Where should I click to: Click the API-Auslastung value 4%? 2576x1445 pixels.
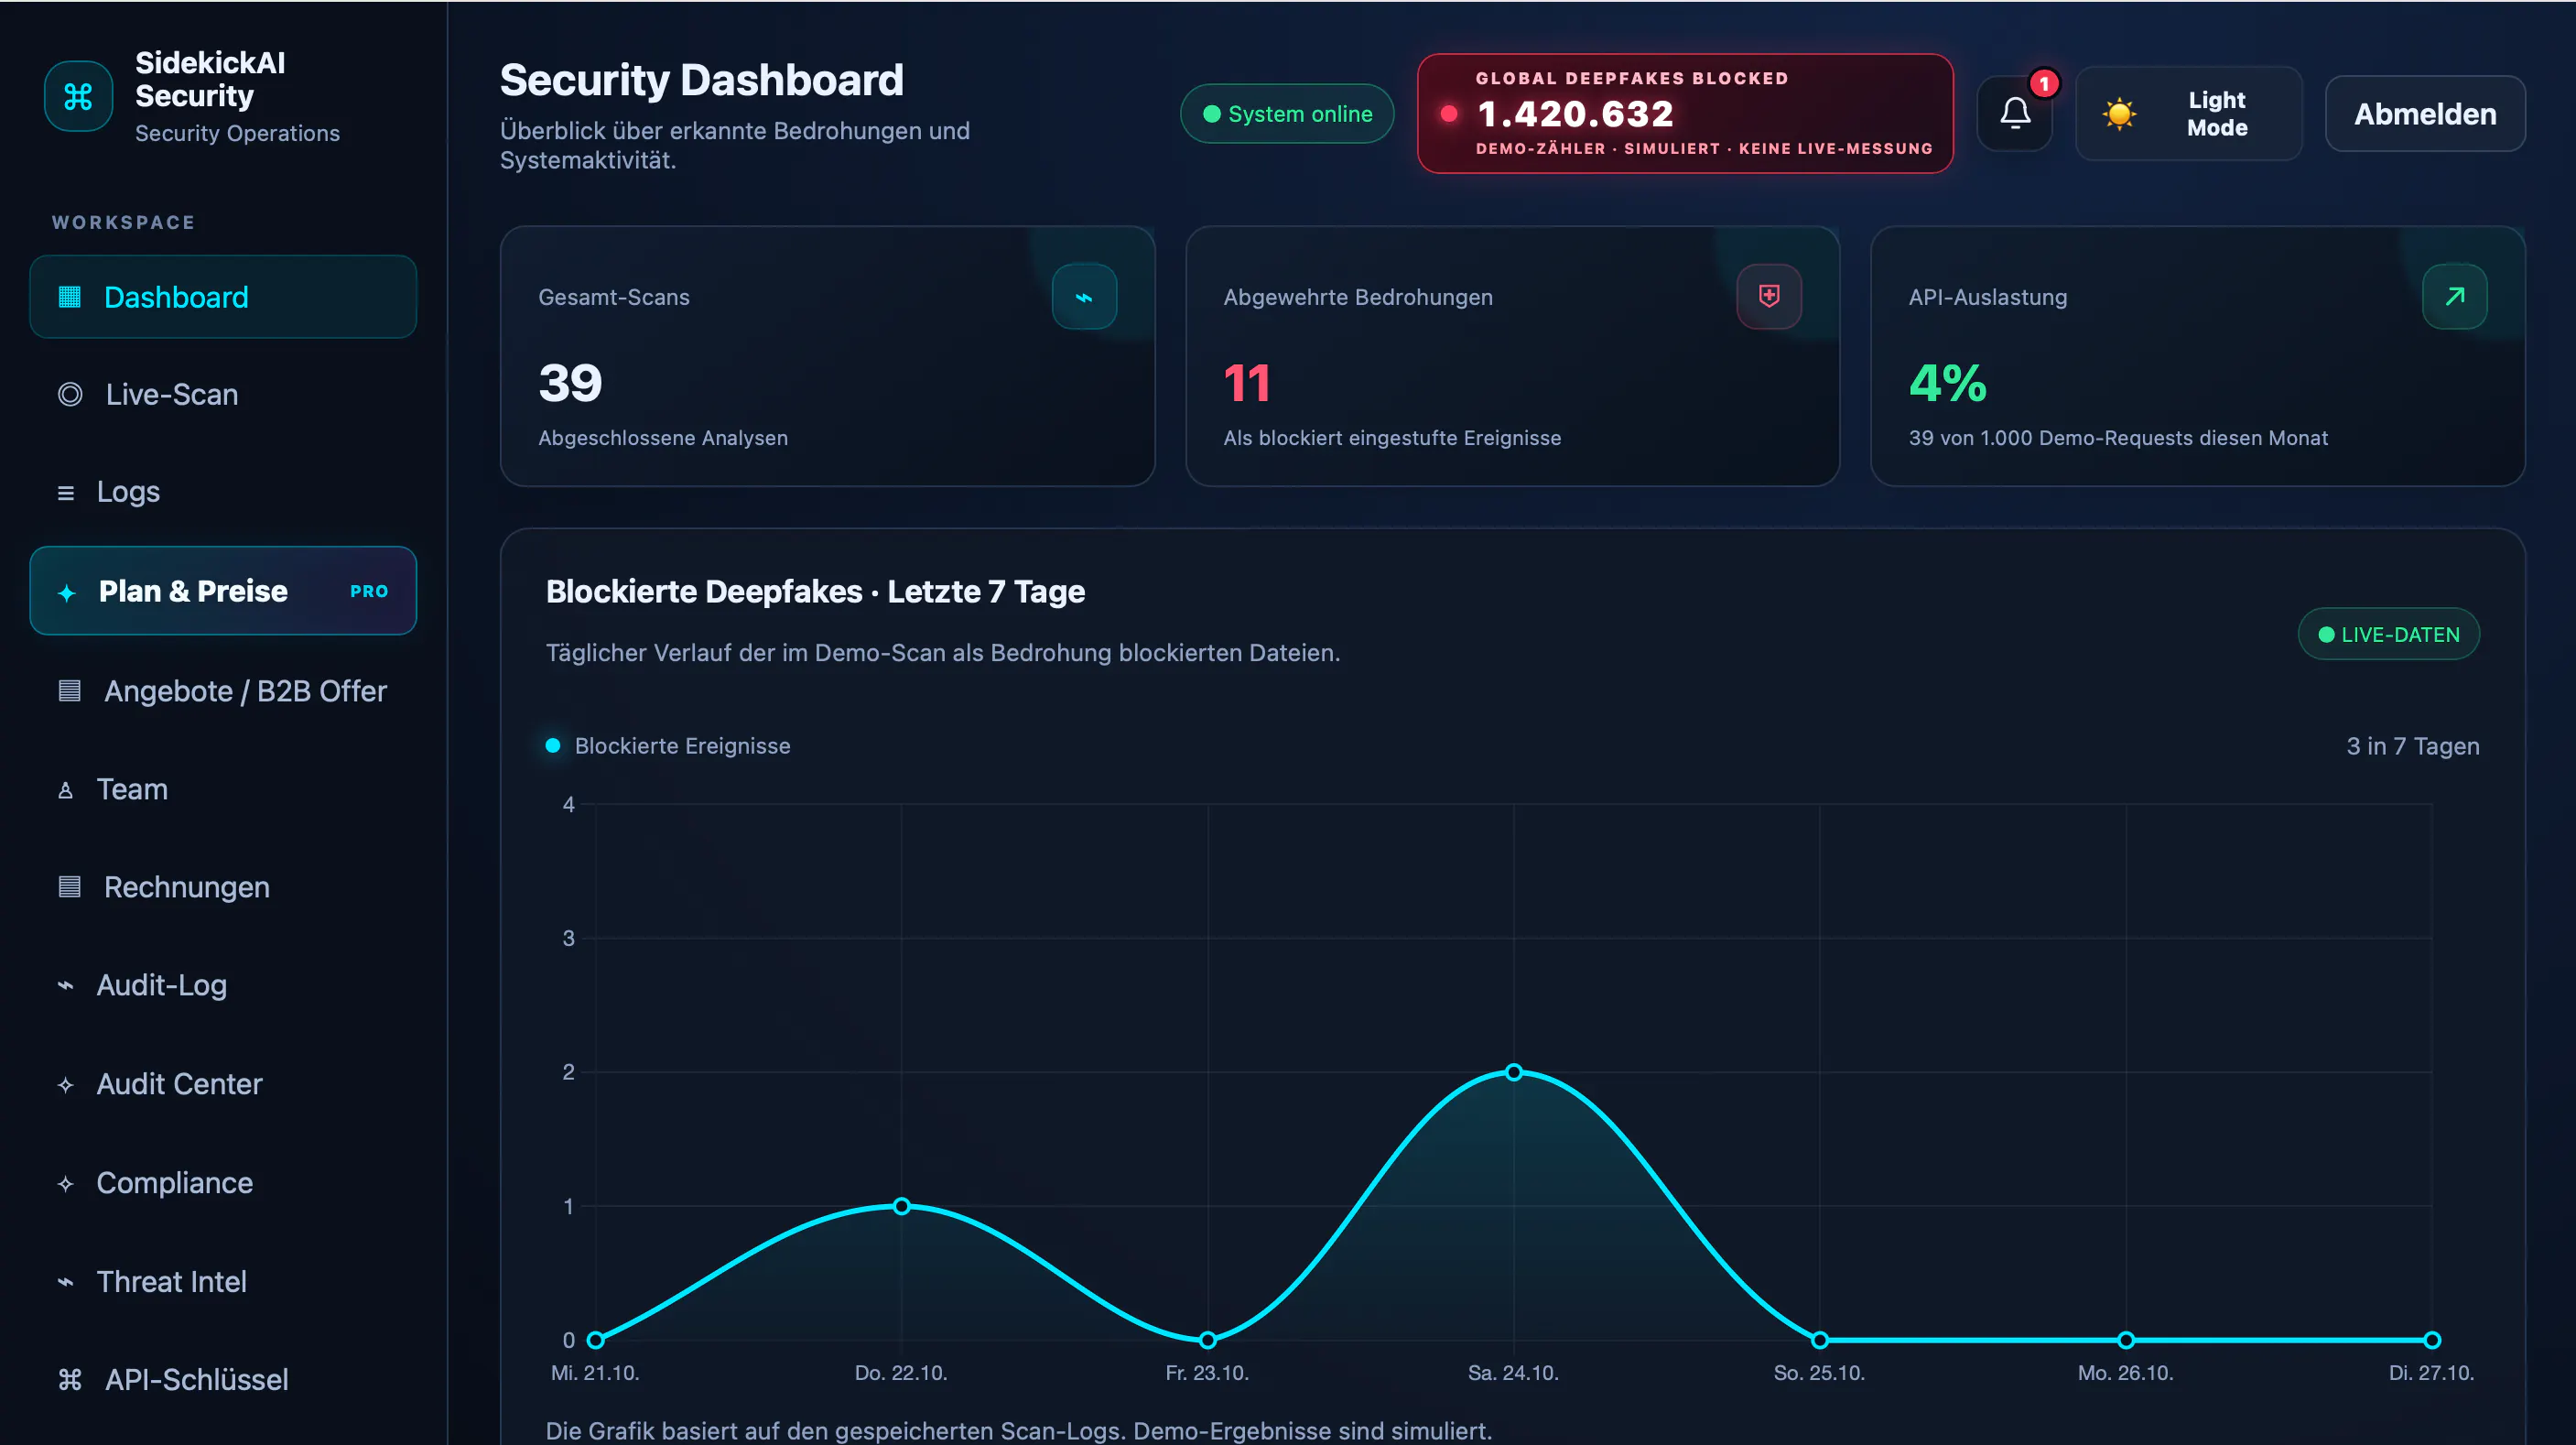(1947, 383)
